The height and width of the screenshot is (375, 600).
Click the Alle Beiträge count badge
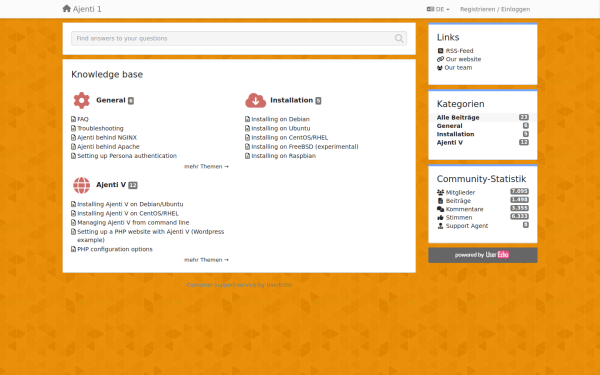coord(524,117)
